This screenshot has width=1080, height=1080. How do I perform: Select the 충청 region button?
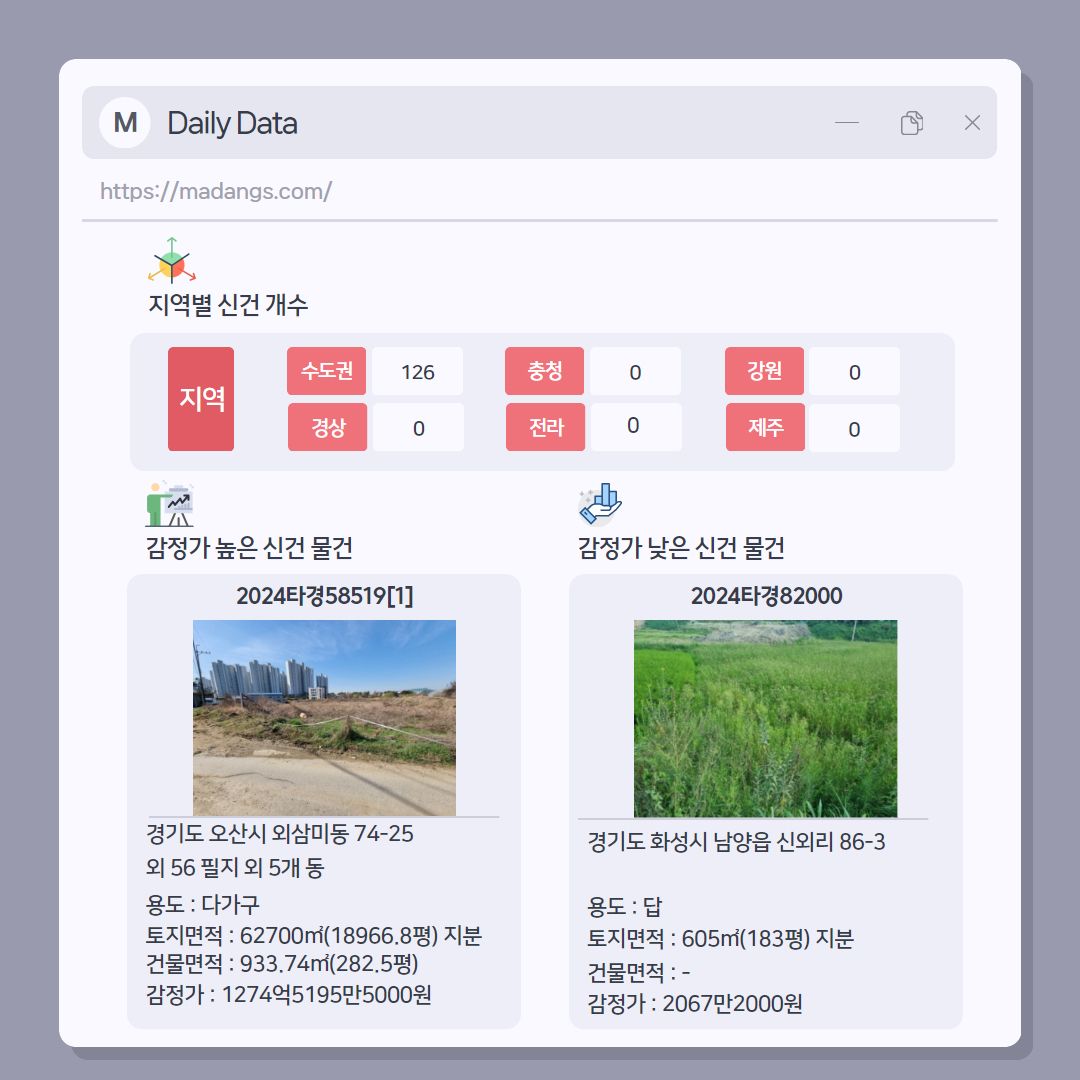click(544, 371)
